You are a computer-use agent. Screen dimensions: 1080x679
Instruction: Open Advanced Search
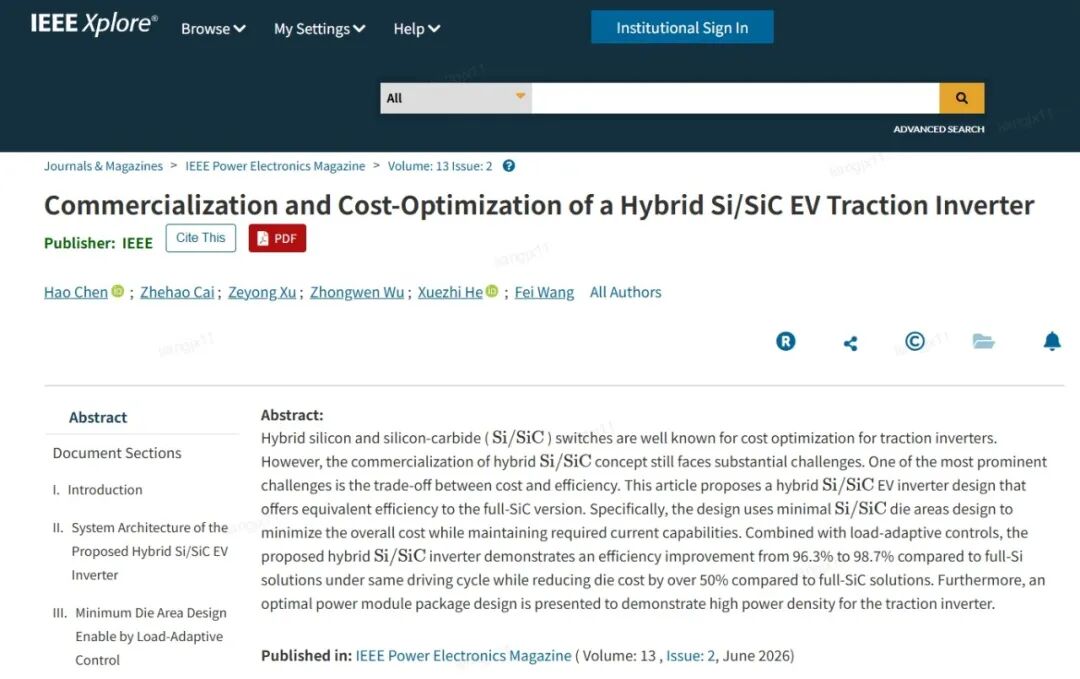[938, 129]
